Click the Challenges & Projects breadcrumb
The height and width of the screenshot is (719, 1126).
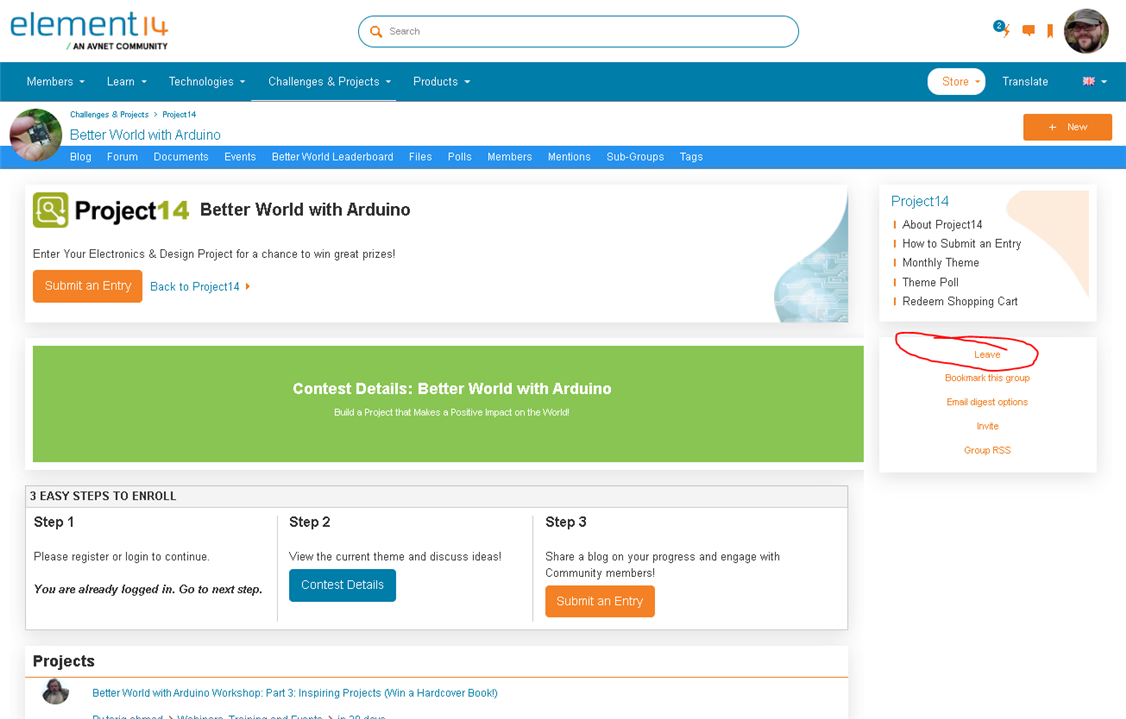click(x=109, y=114)
